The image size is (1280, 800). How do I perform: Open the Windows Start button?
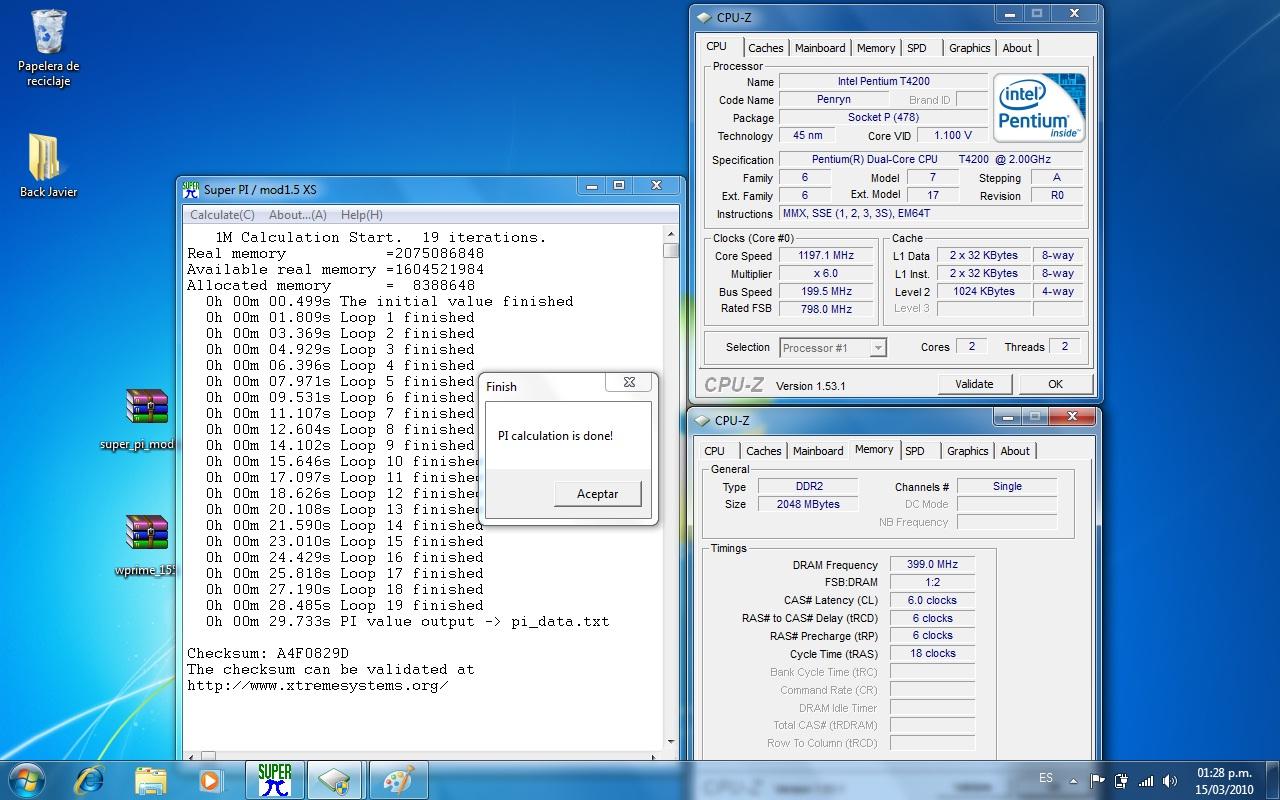(27, 779)
